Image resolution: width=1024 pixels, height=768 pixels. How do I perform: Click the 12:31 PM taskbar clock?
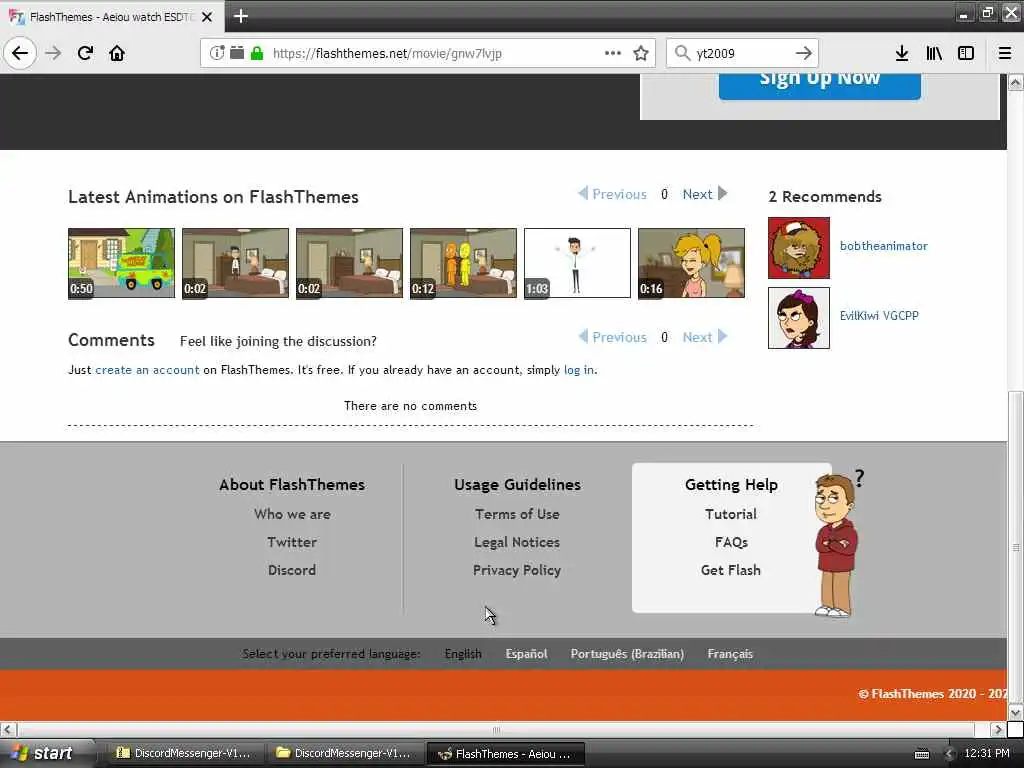pos(987,753)
